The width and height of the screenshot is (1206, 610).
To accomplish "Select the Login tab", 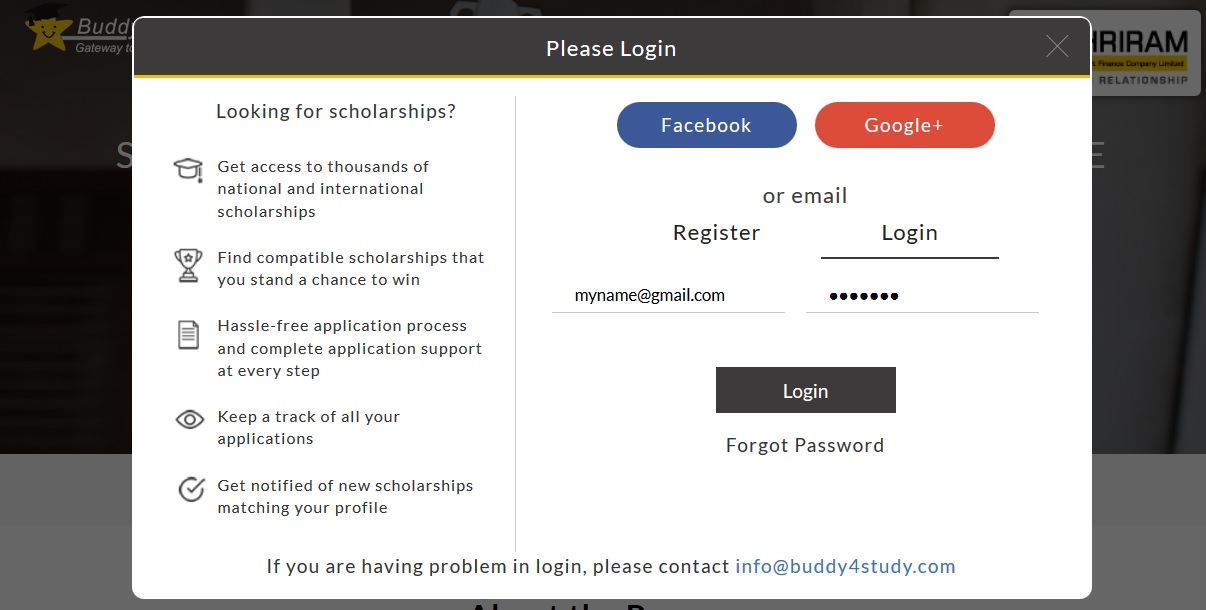I will (909, 233).
